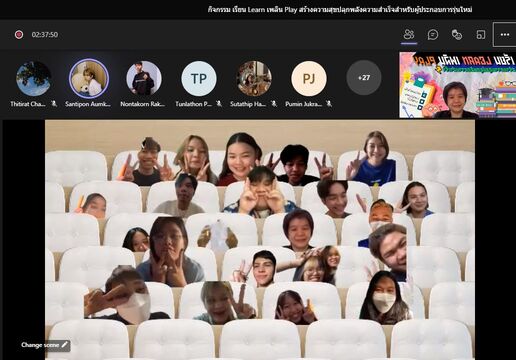Screen dimensions: 516x360
Task: Select Sutathip Ha... participant avatar
Action: click(254, 78)
